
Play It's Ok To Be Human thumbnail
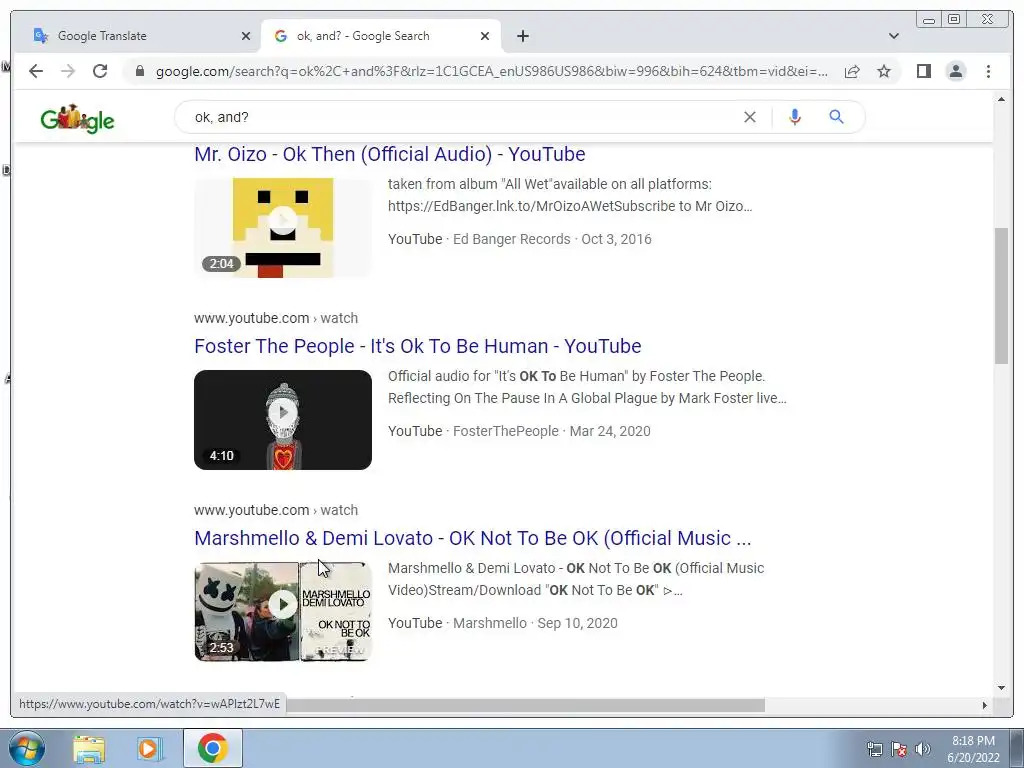(x=283, y=420)
